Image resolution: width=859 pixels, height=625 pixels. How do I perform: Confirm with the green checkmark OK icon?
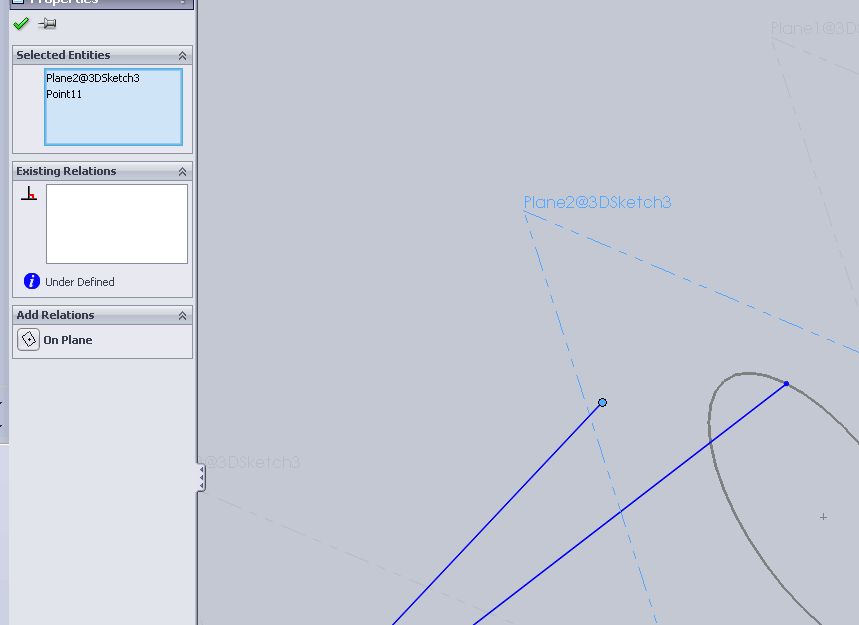coord(21,24)
